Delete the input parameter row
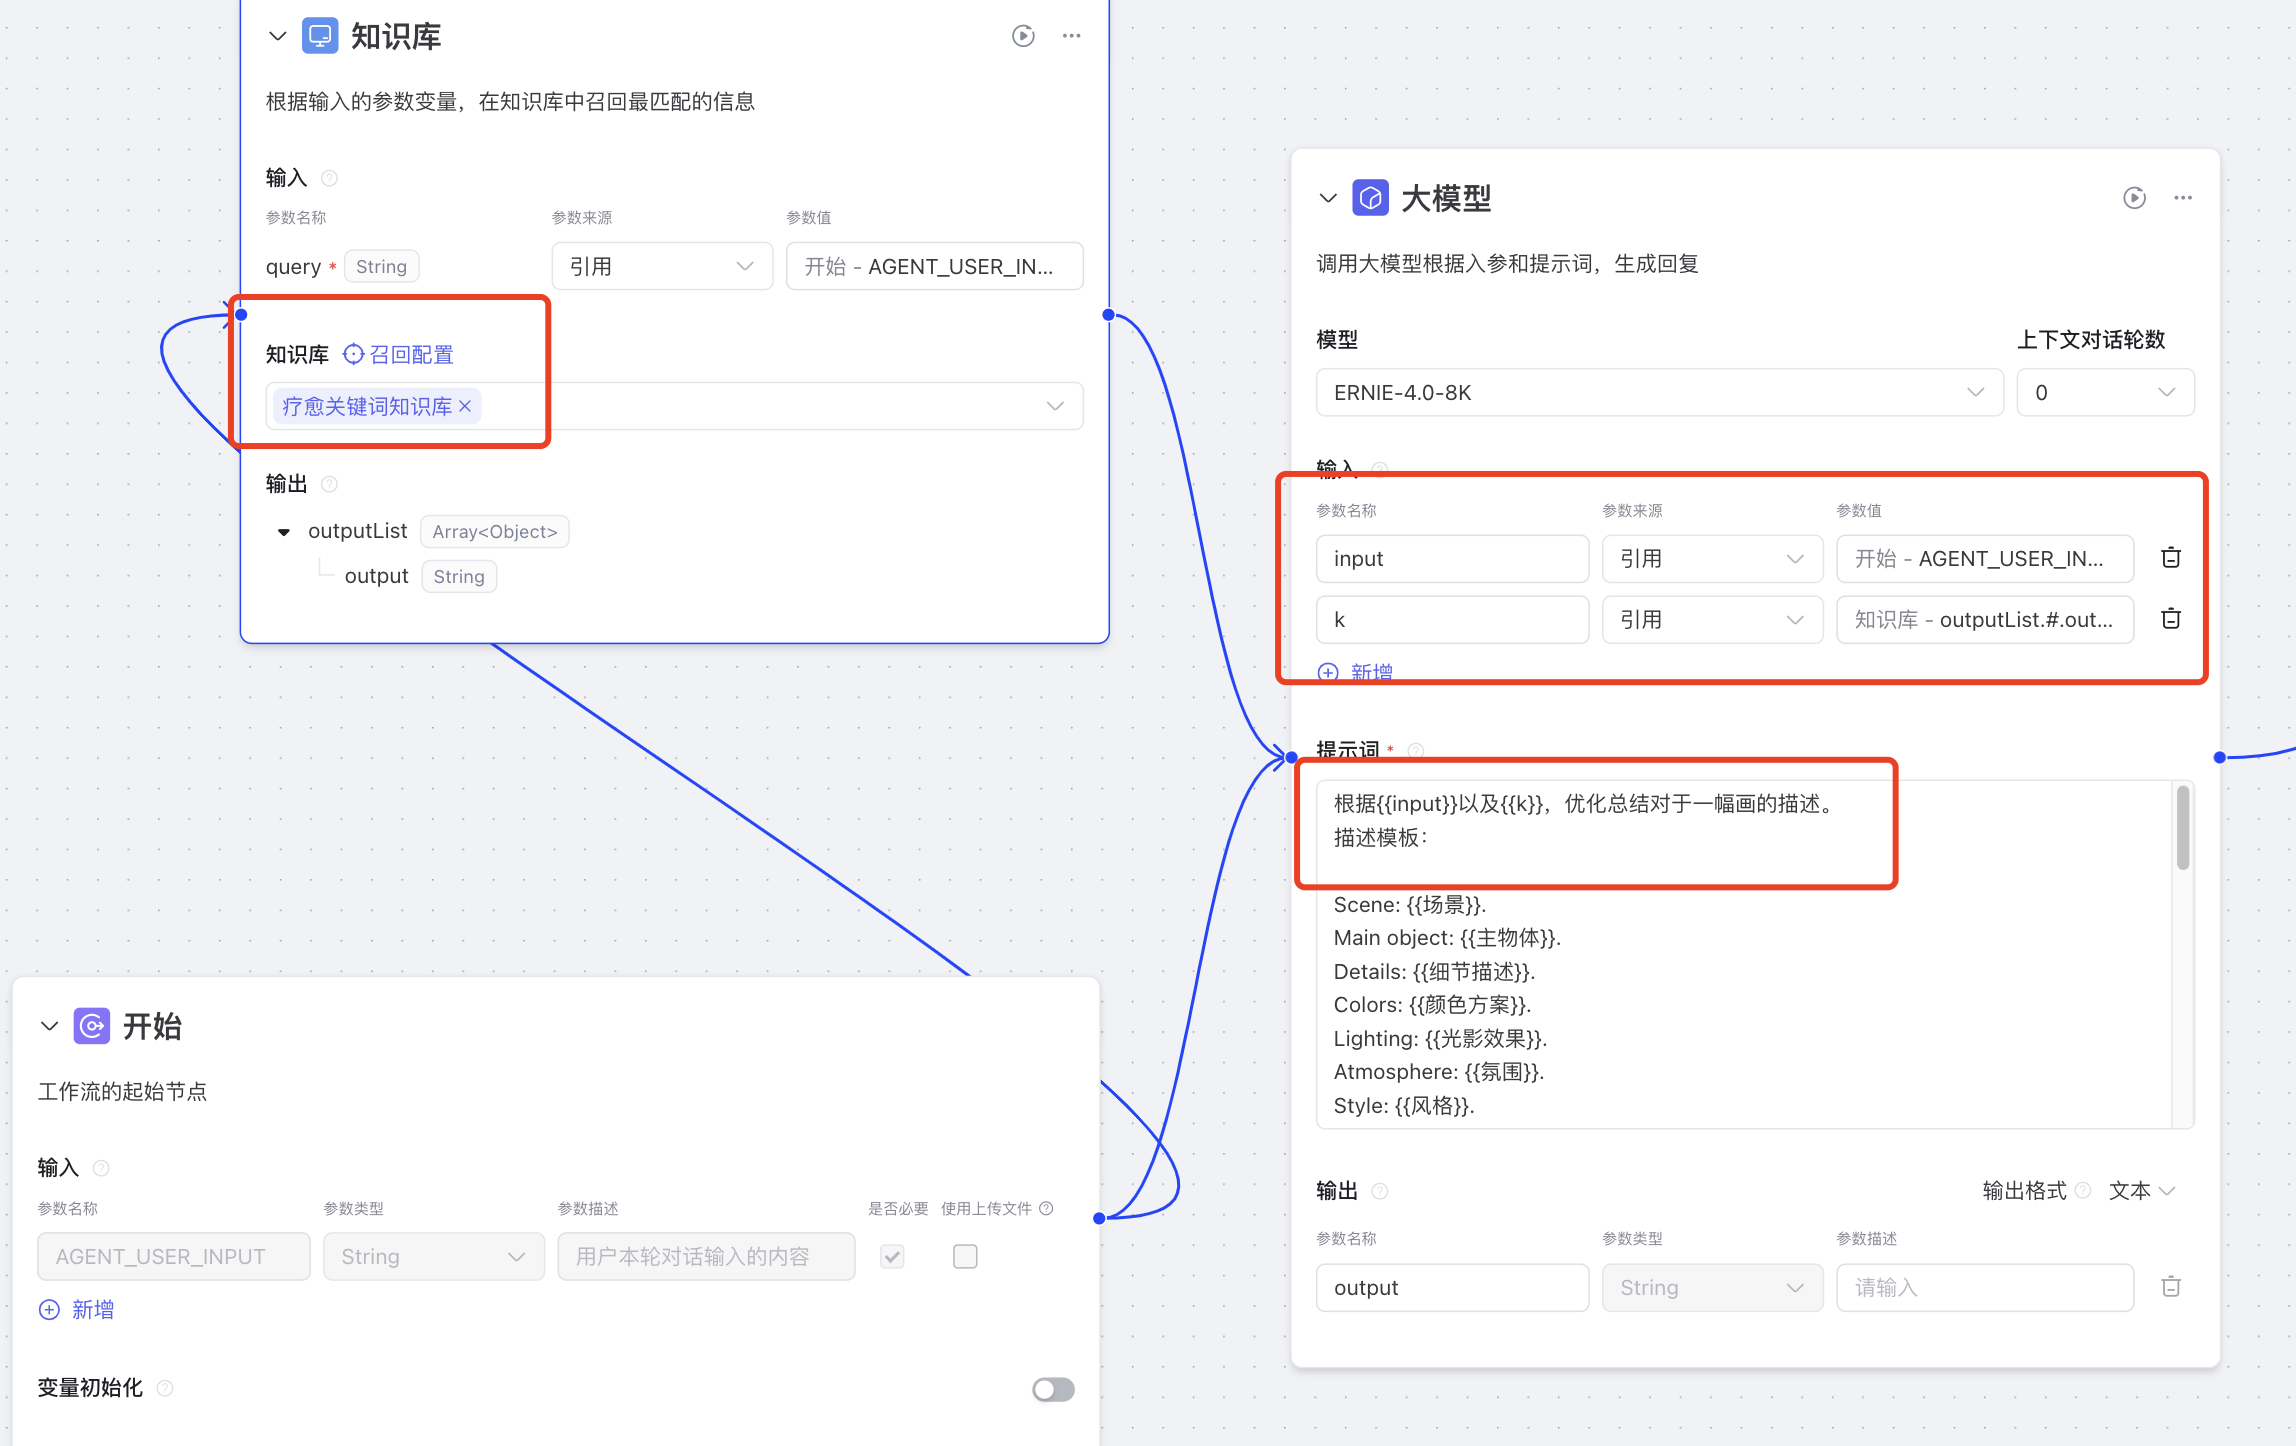The height and width of the screenshot is (1446, 2296). 2170,558
